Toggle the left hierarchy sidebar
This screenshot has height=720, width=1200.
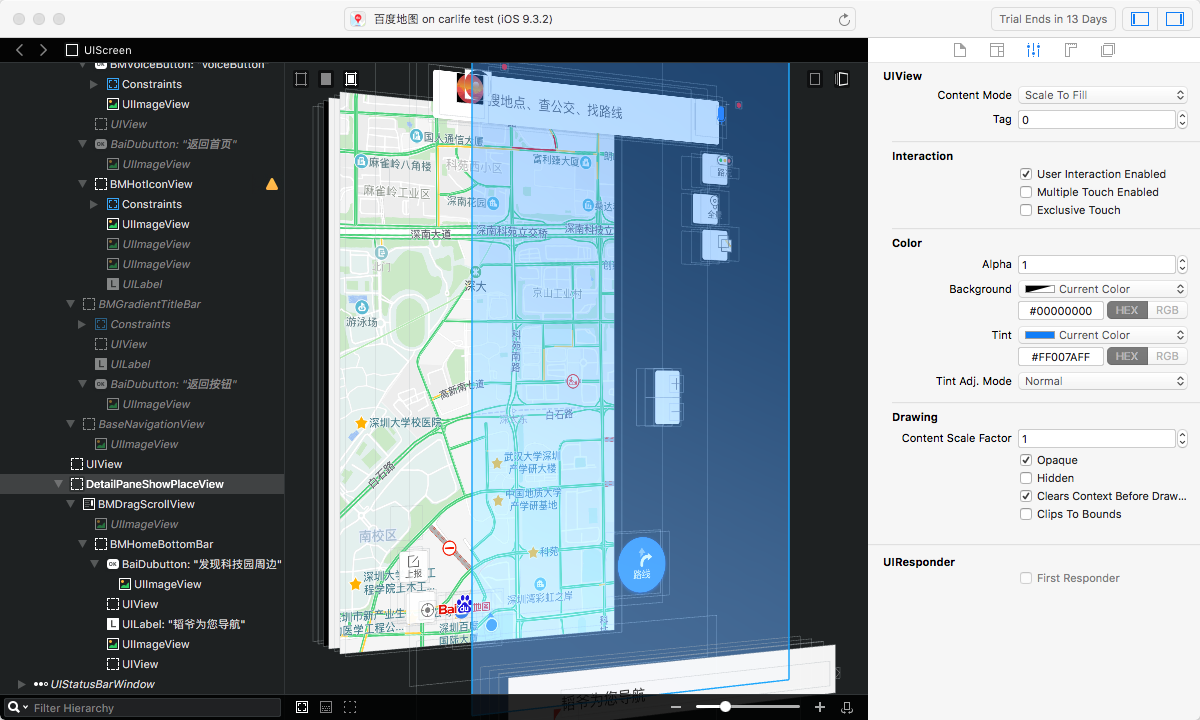coord(1139,19)
